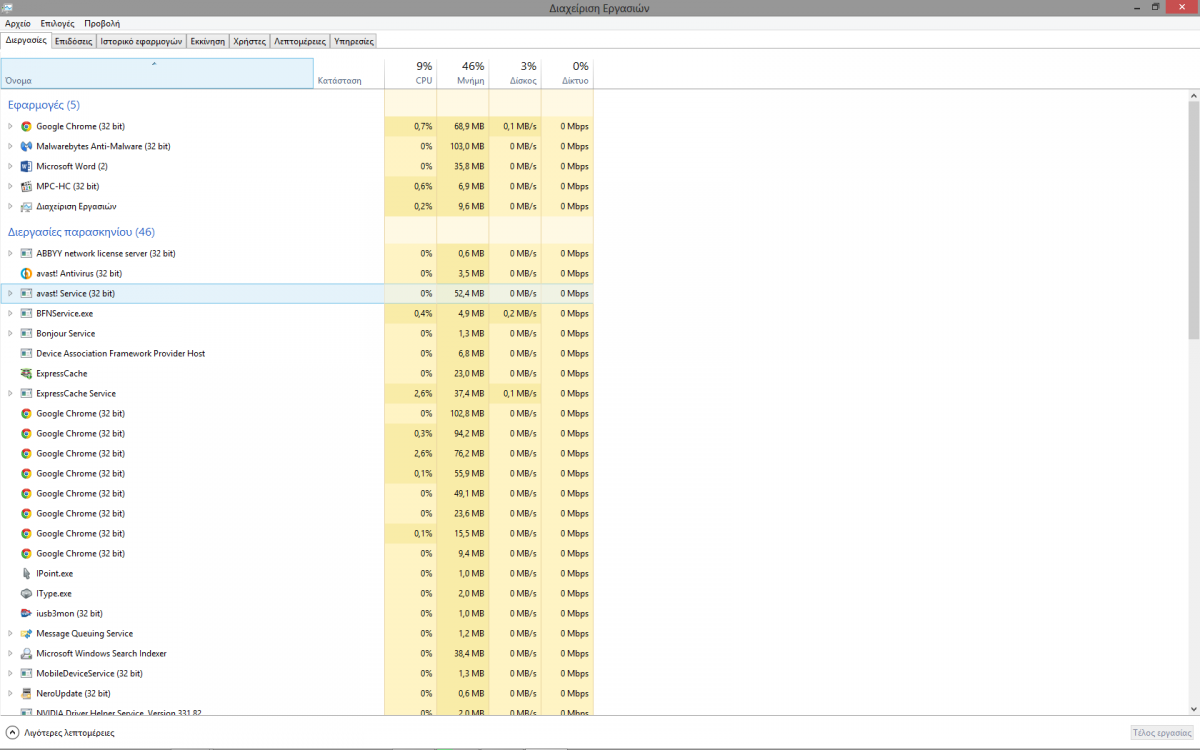Click the Microsoft Windows Search Indexer icon

[26, 653]
